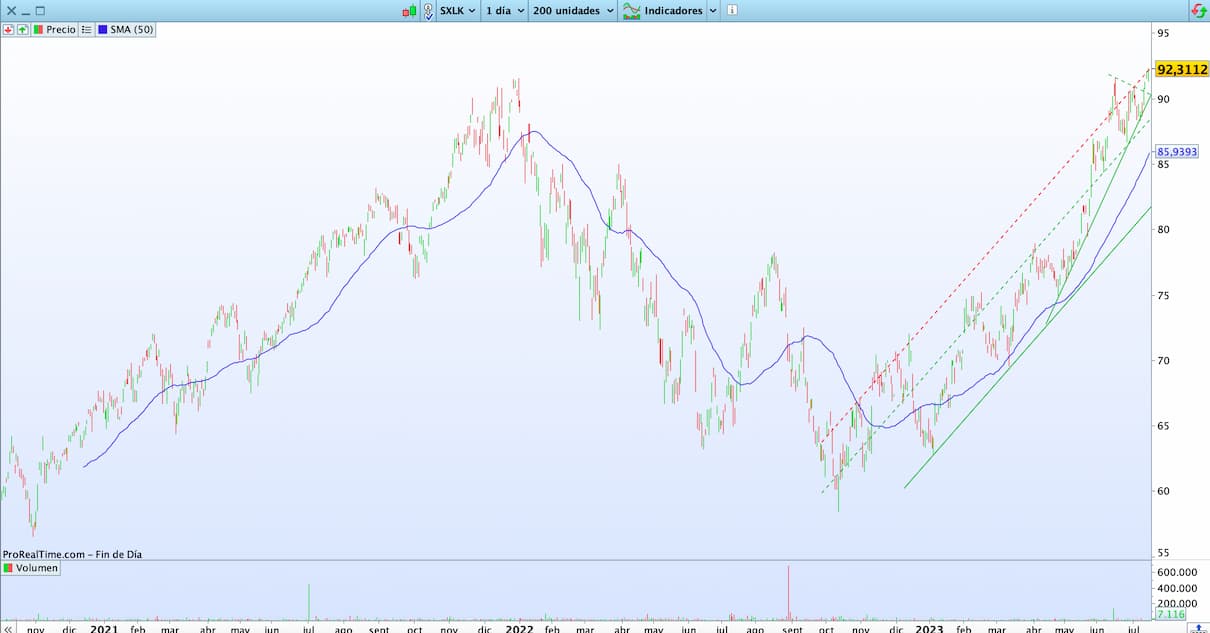Screen dimensions: 1210x633
Task: Open the arrow dropdown next to Indicadores
Action: coord(713,11)
